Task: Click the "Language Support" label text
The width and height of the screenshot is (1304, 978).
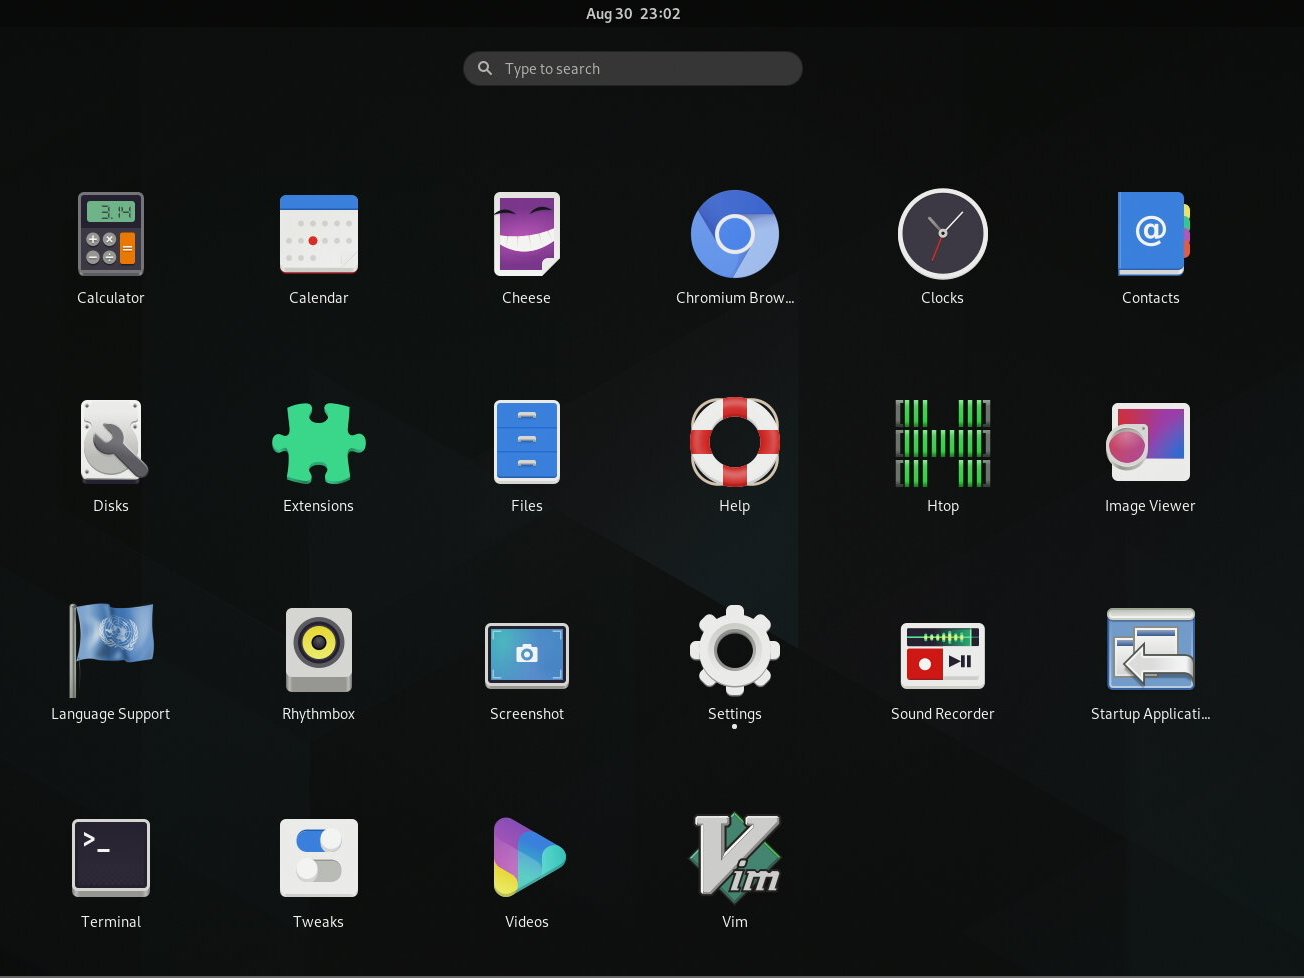Action: coord(111,714)
